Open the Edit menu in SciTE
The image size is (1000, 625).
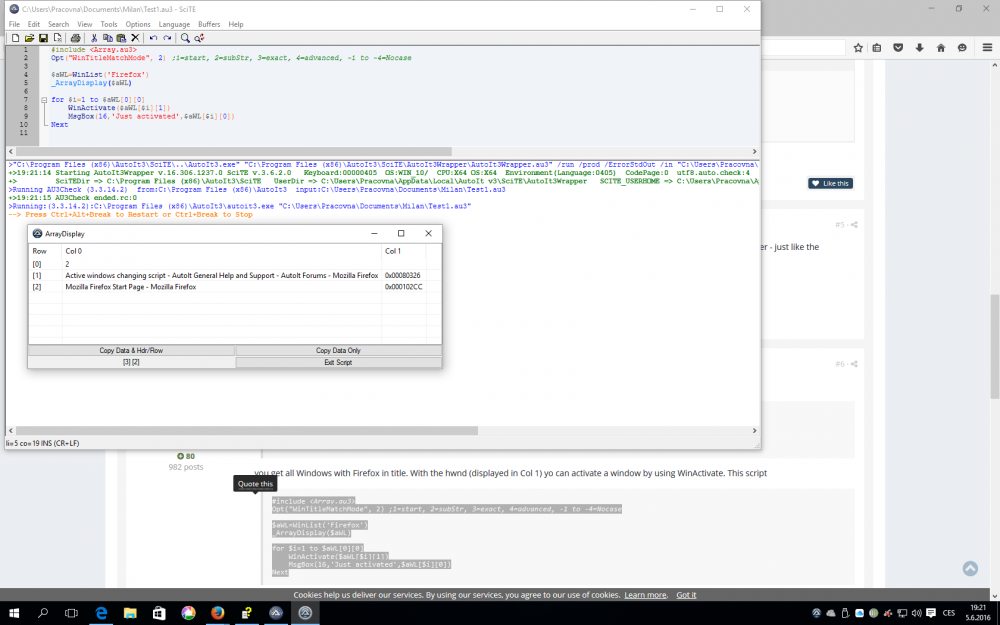[34, 24]
